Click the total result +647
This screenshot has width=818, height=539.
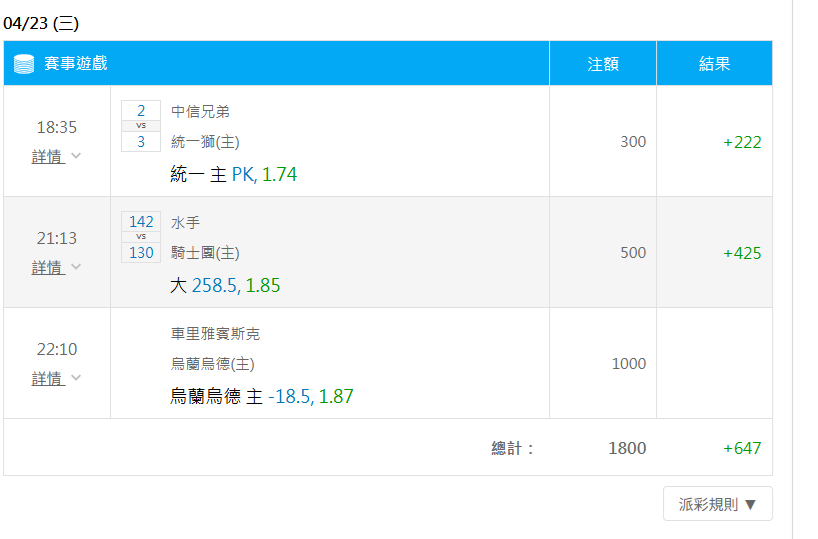click(x=742, y=448)
